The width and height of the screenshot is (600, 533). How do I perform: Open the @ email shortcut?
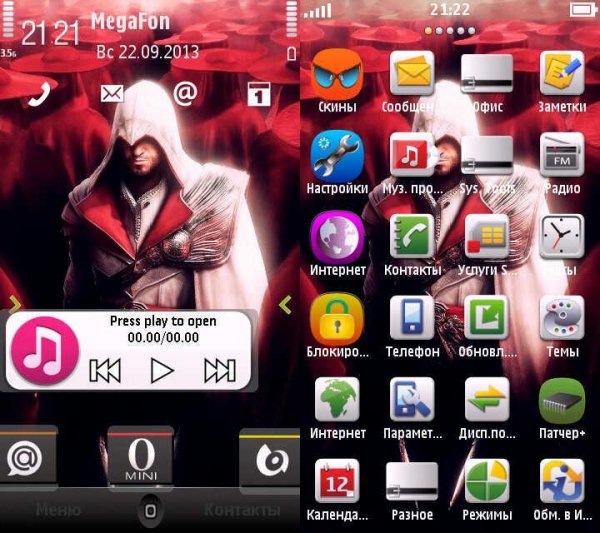point(185,93)
